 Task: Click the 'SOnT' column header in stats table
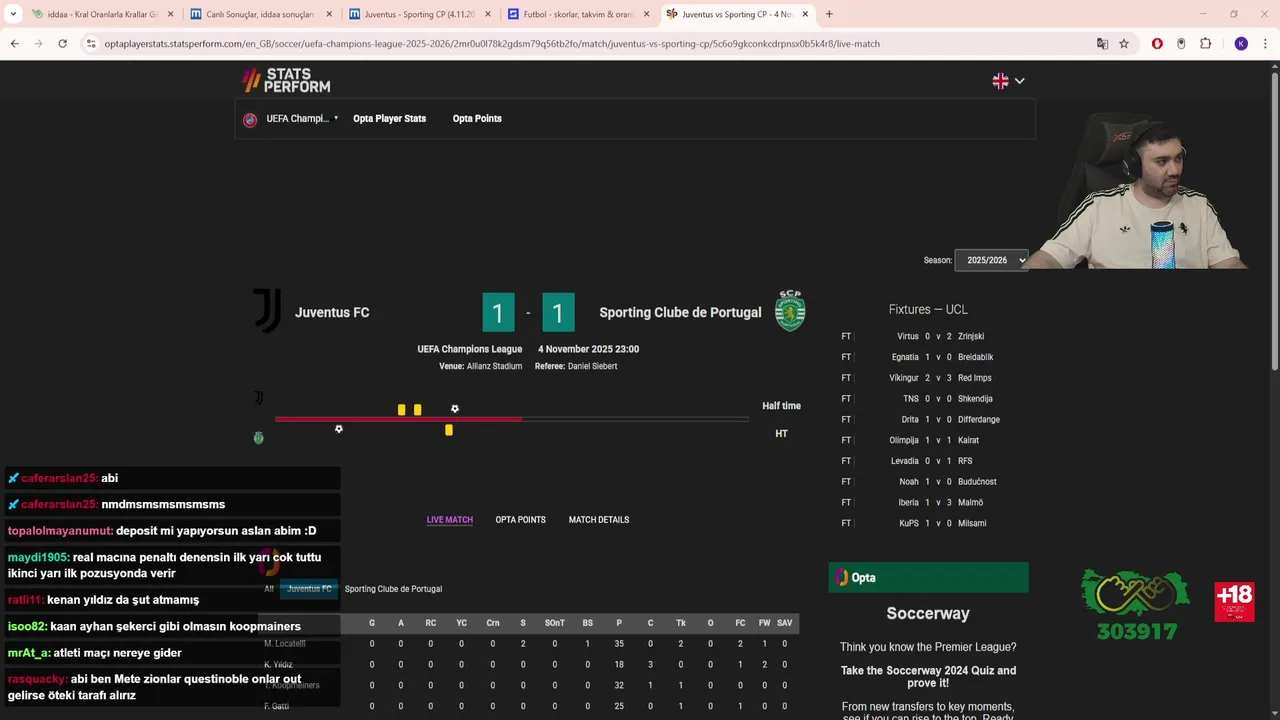click(555, 623)
